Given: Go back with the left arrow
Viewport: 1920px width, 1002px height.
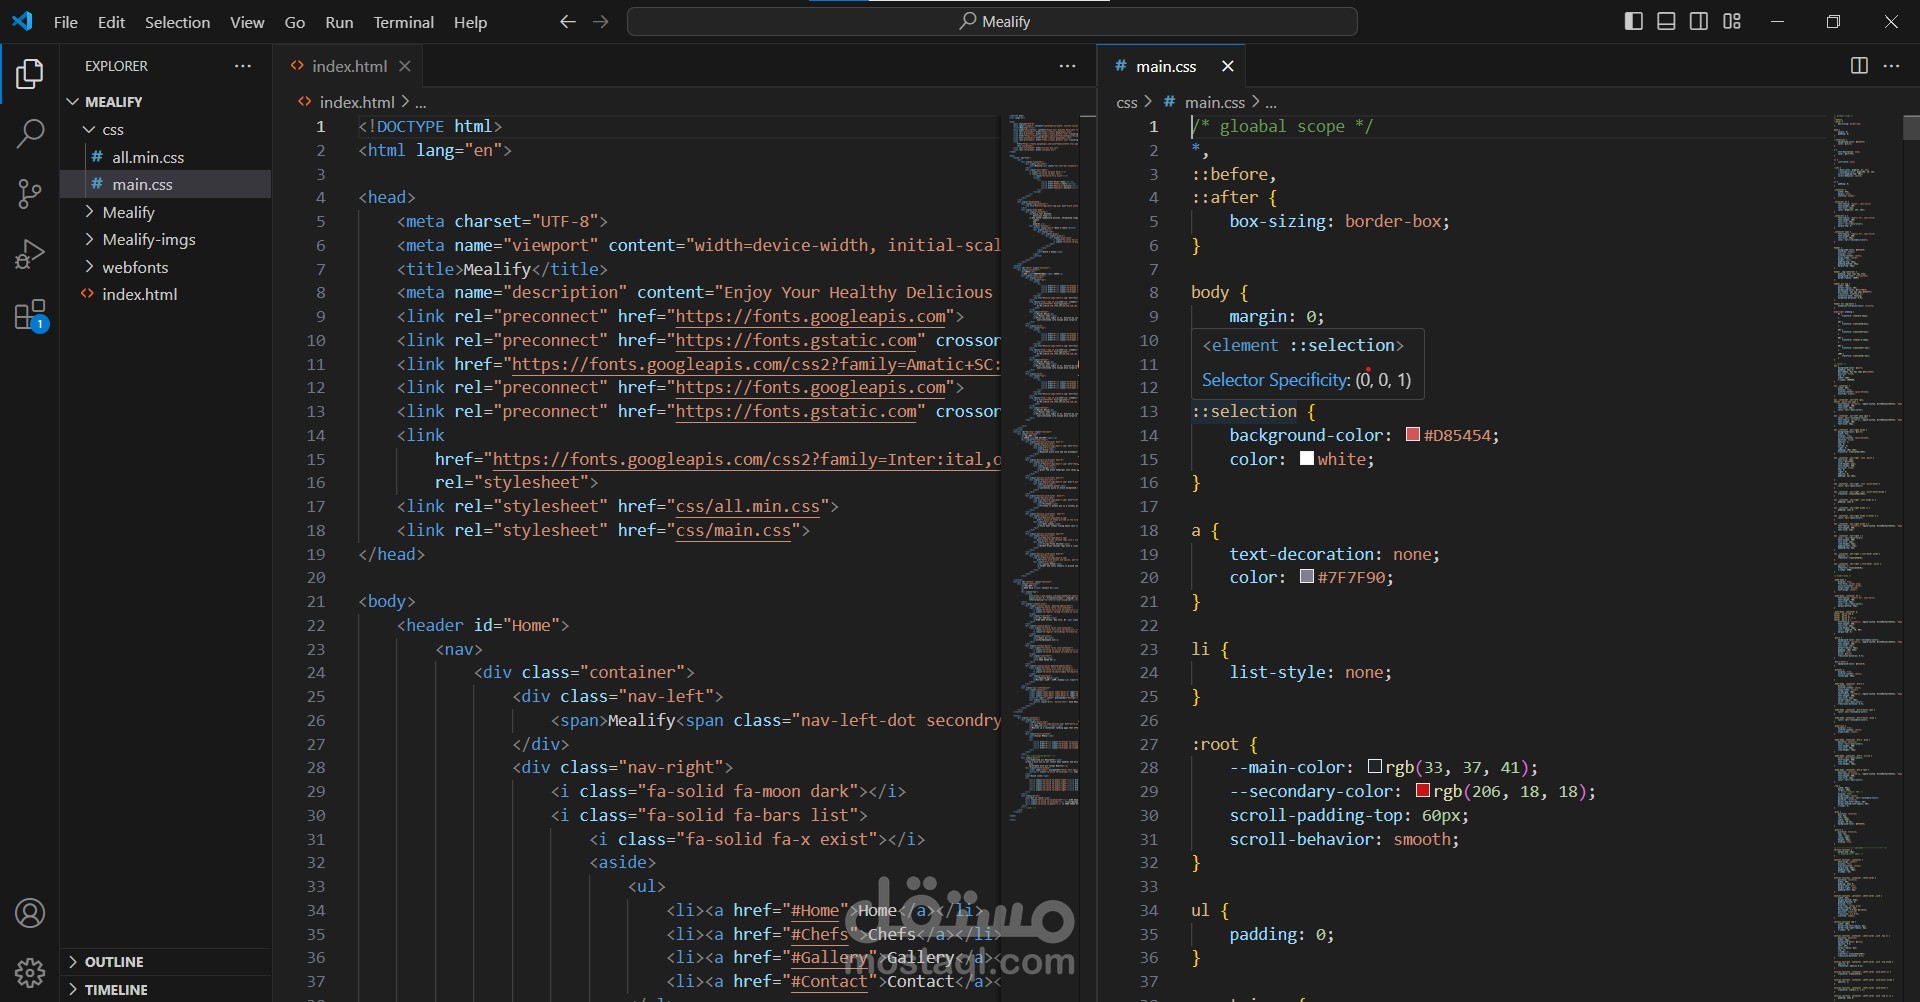Looking at the screenshot, I should tap(568, 21).
